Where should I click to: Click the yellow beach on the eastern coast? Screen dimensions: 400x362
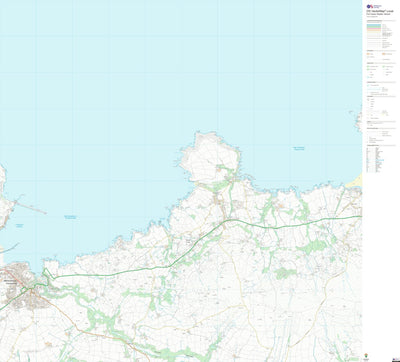(x=355, y=181)
